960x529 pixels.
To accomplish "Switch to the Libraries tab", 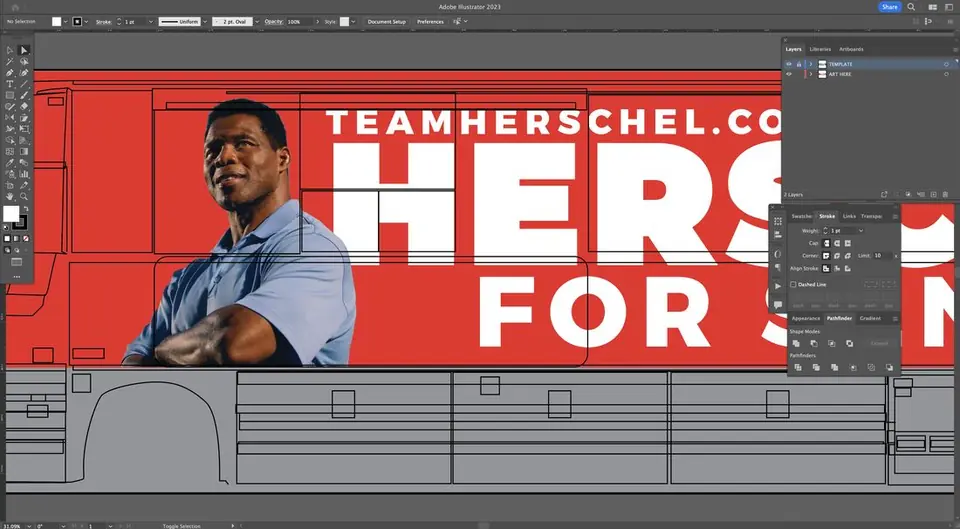I will tap(820, 49).
